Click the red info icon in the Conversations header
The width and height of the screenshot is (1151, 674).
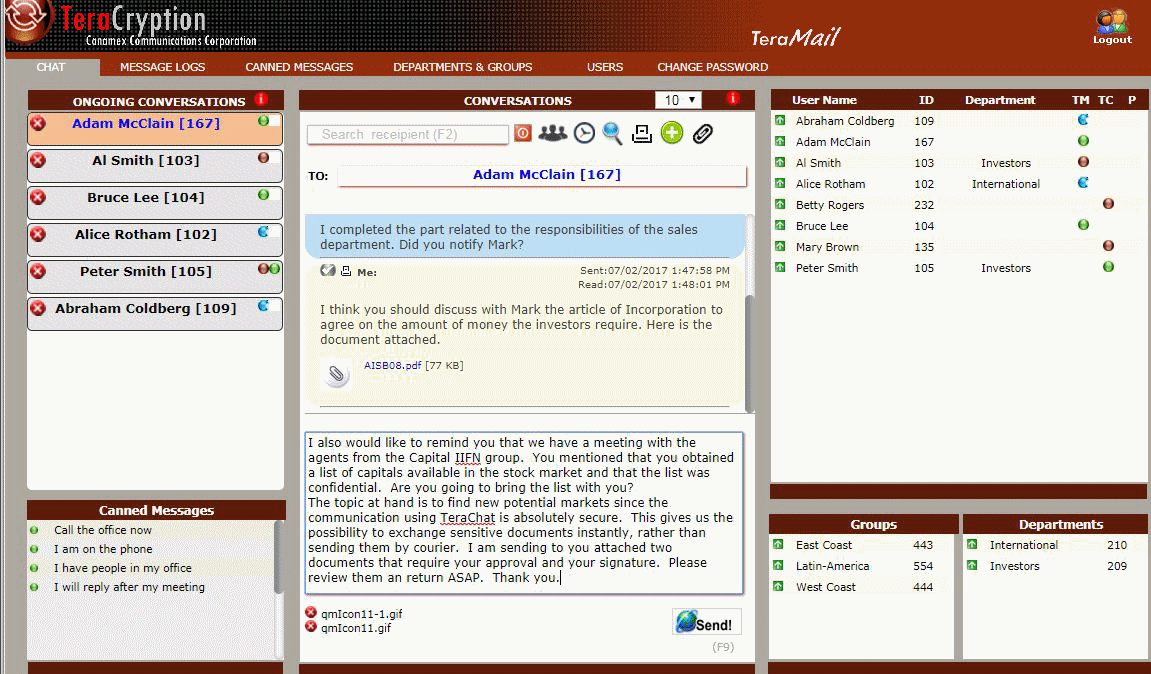tap(732, 98)
